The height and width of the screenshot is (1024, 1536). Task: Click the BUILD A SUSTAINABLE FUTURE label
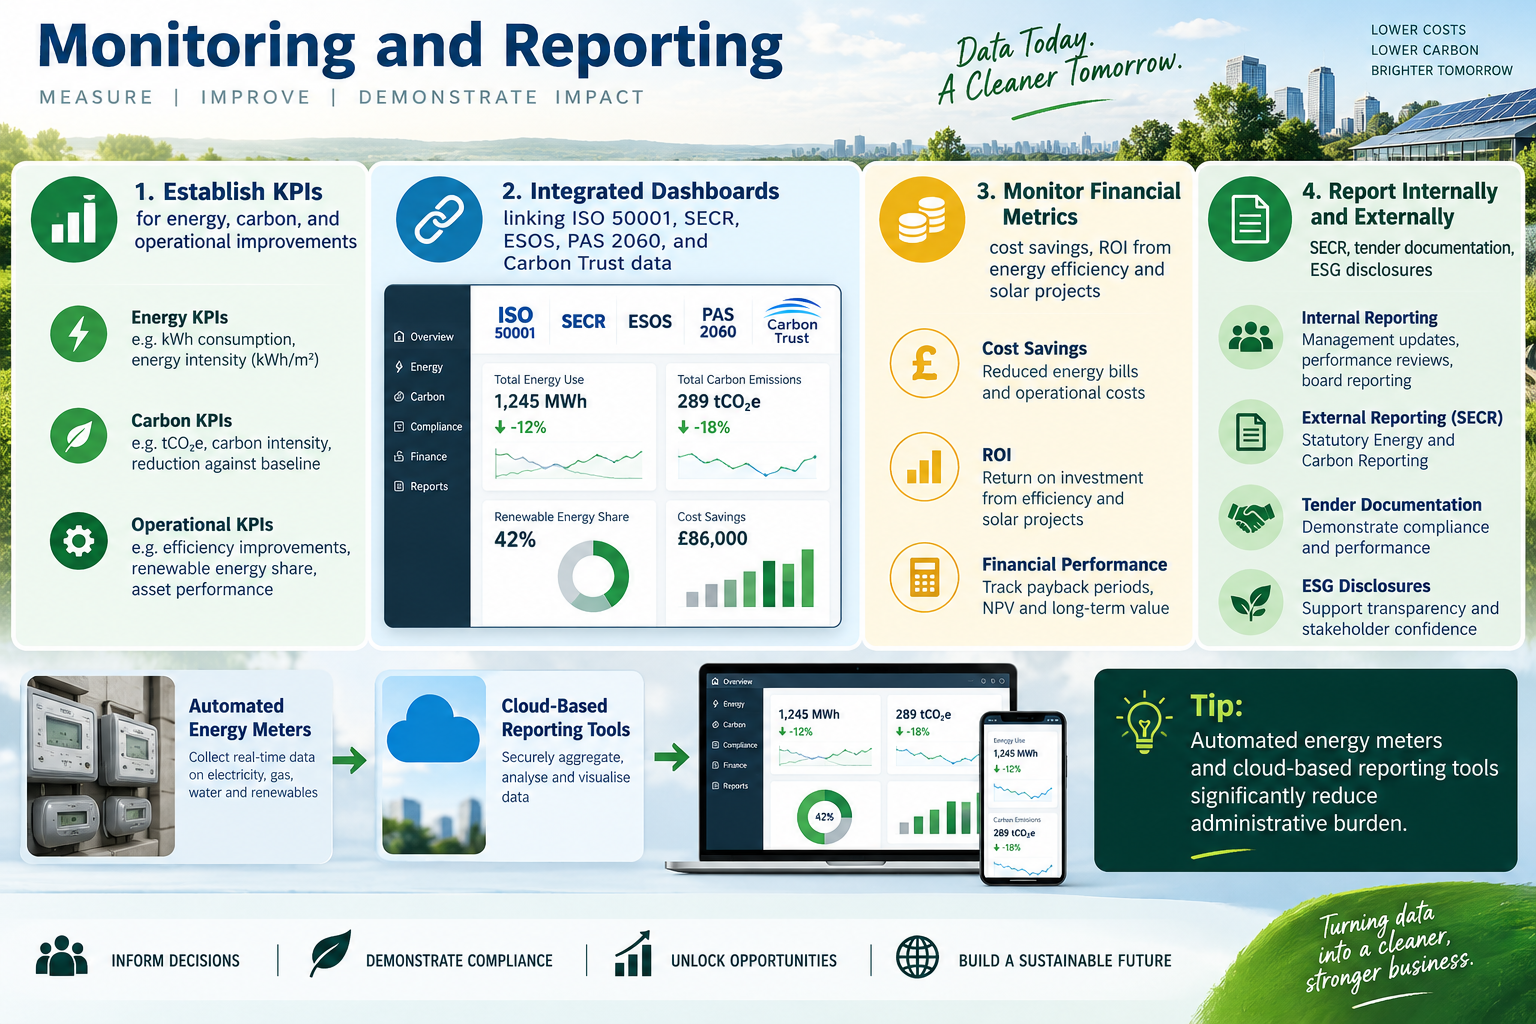1065,961
